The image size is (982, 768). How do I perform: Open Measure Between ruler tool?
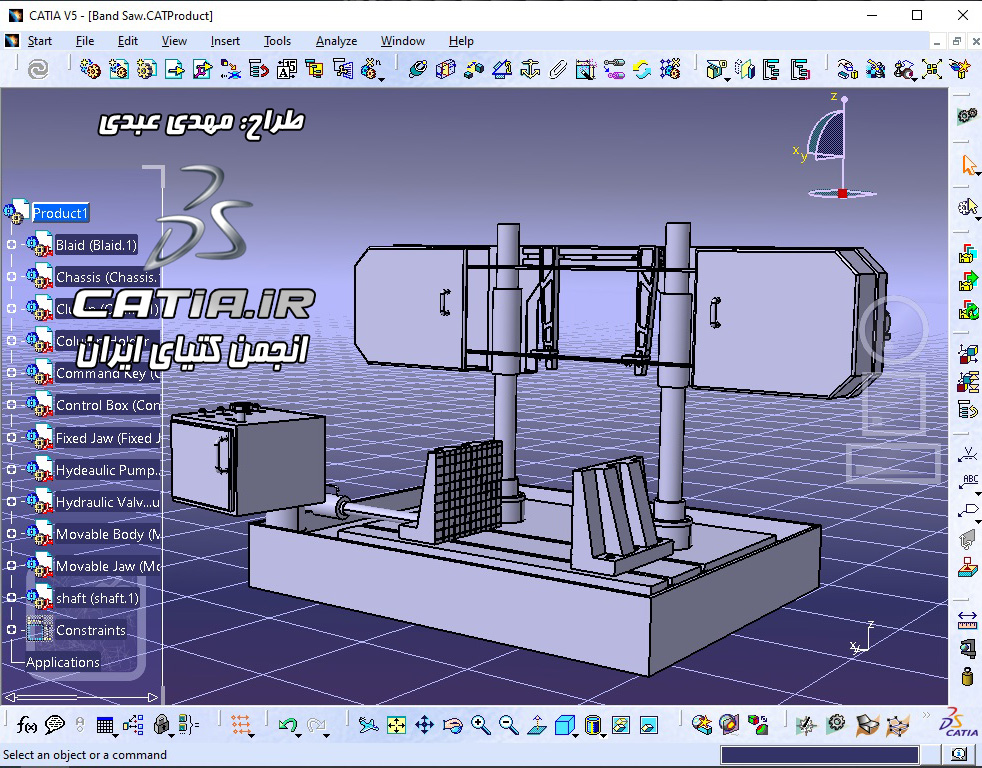[967, 620]
